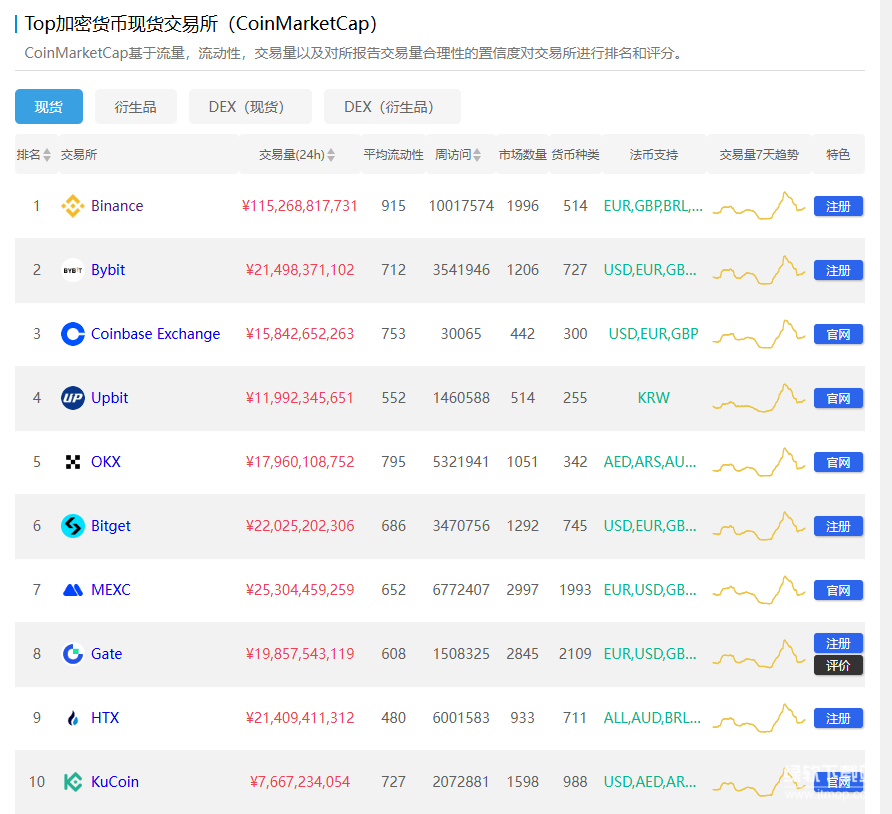Click HTX 7-day volume trend chart
Viewport: 892px width, 814px height.
(759, 718)
